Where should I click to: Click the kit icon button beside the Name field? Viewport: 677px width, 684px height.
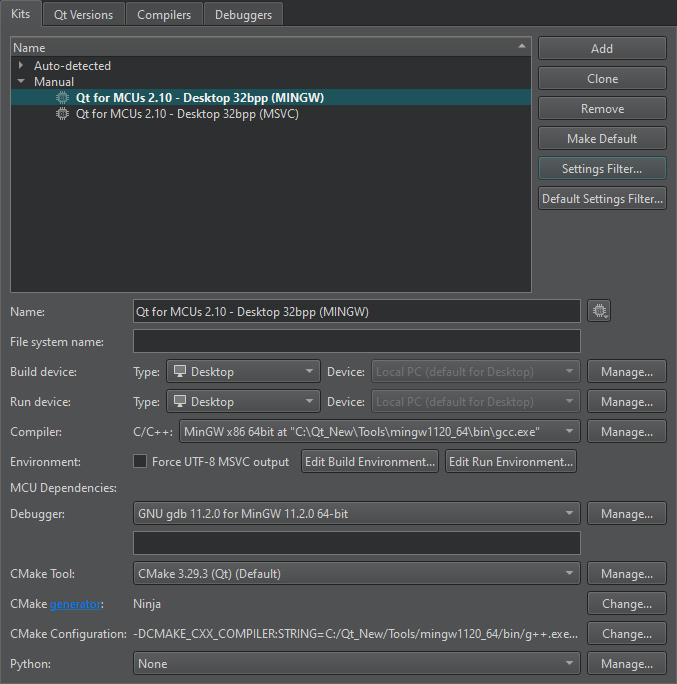pos(599,312)
